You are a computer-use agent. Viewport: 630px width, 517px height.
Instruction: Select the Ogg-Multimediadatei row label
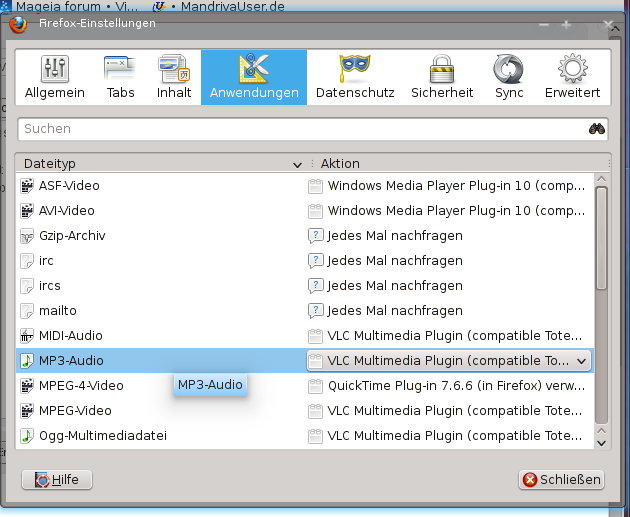pyautogui.click(x=103, y=436)
